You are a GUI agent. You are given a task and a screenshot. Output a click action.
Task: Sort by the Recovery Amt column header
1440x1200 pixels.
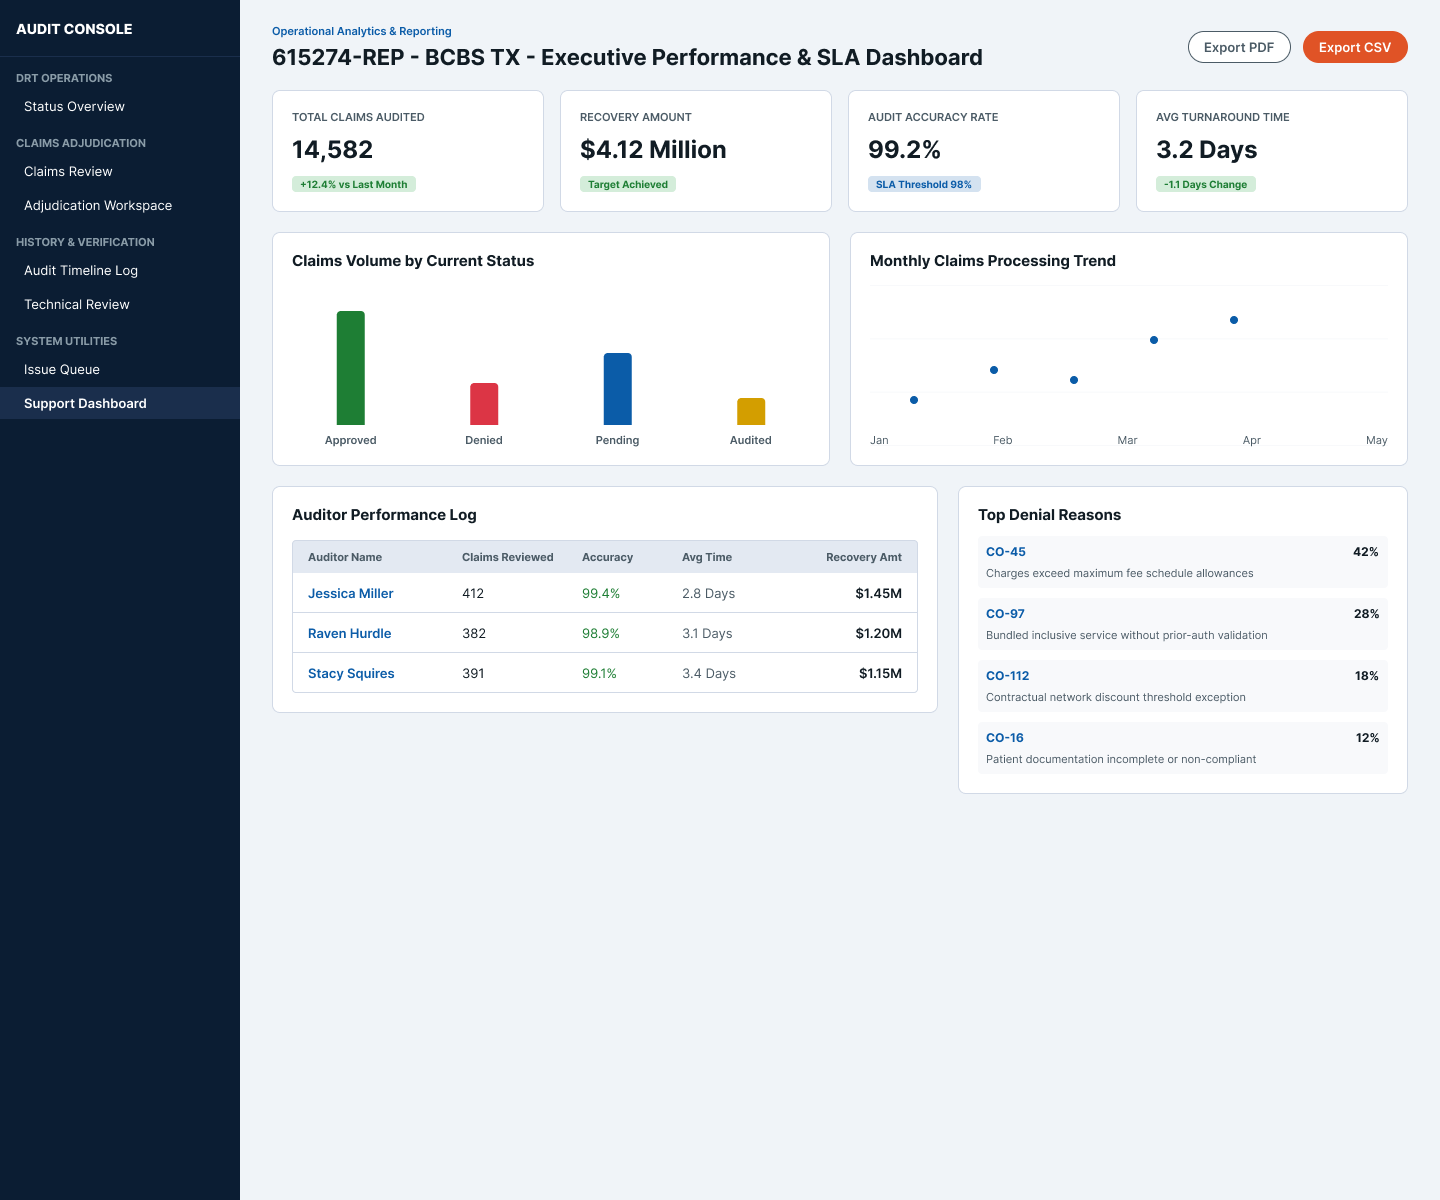tap(864, 557)
